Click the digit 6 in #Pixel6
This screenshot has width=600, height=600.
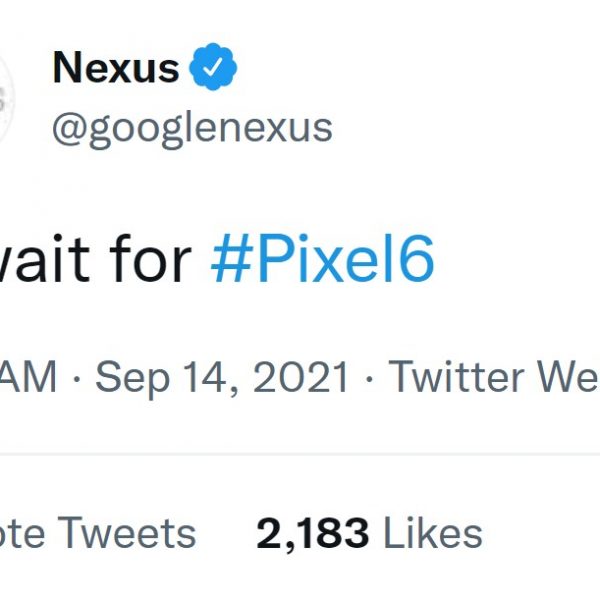(x=420, y=261)
